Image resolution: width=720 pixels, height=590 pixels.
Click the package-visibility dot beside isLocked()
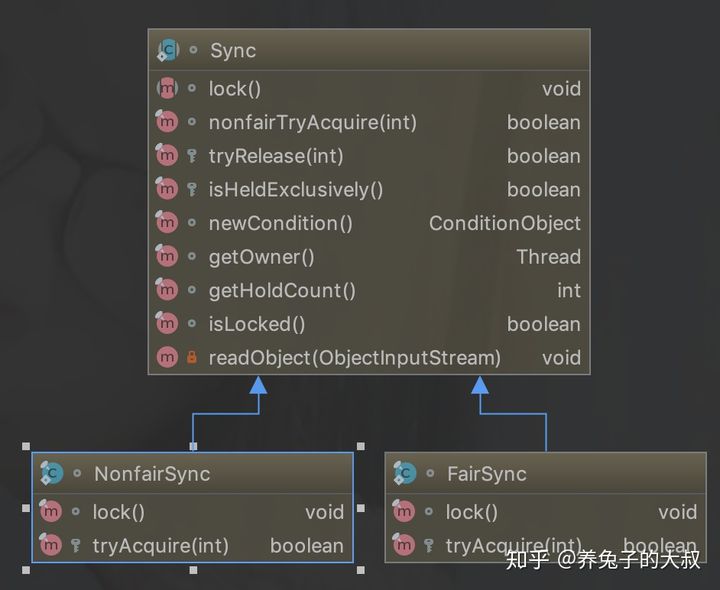192,323
